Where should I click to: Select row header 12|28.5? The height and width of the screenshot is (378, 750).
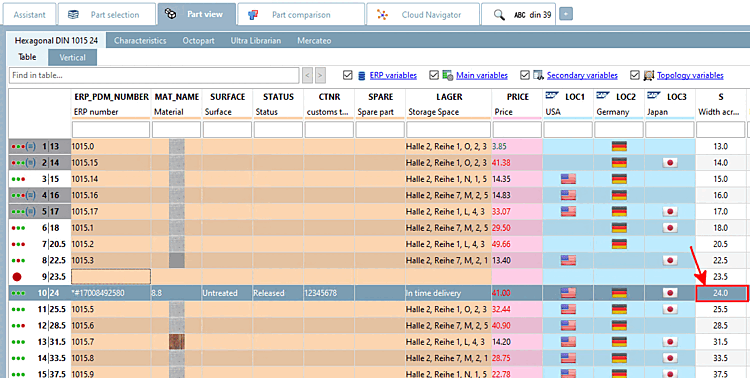coord(40,325)
